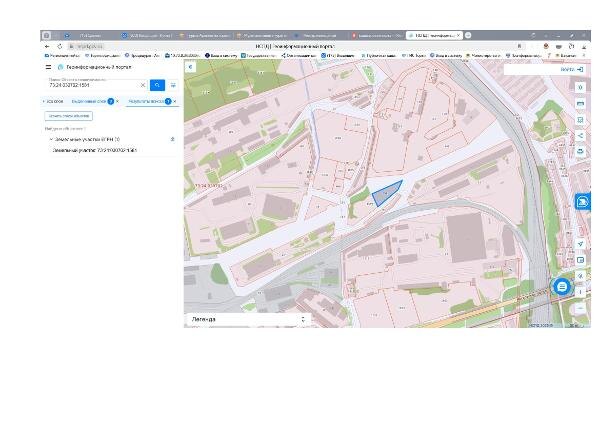
Task: Open the first bookmark in the bookmarks bar
Action: click(x=62, y=55)
